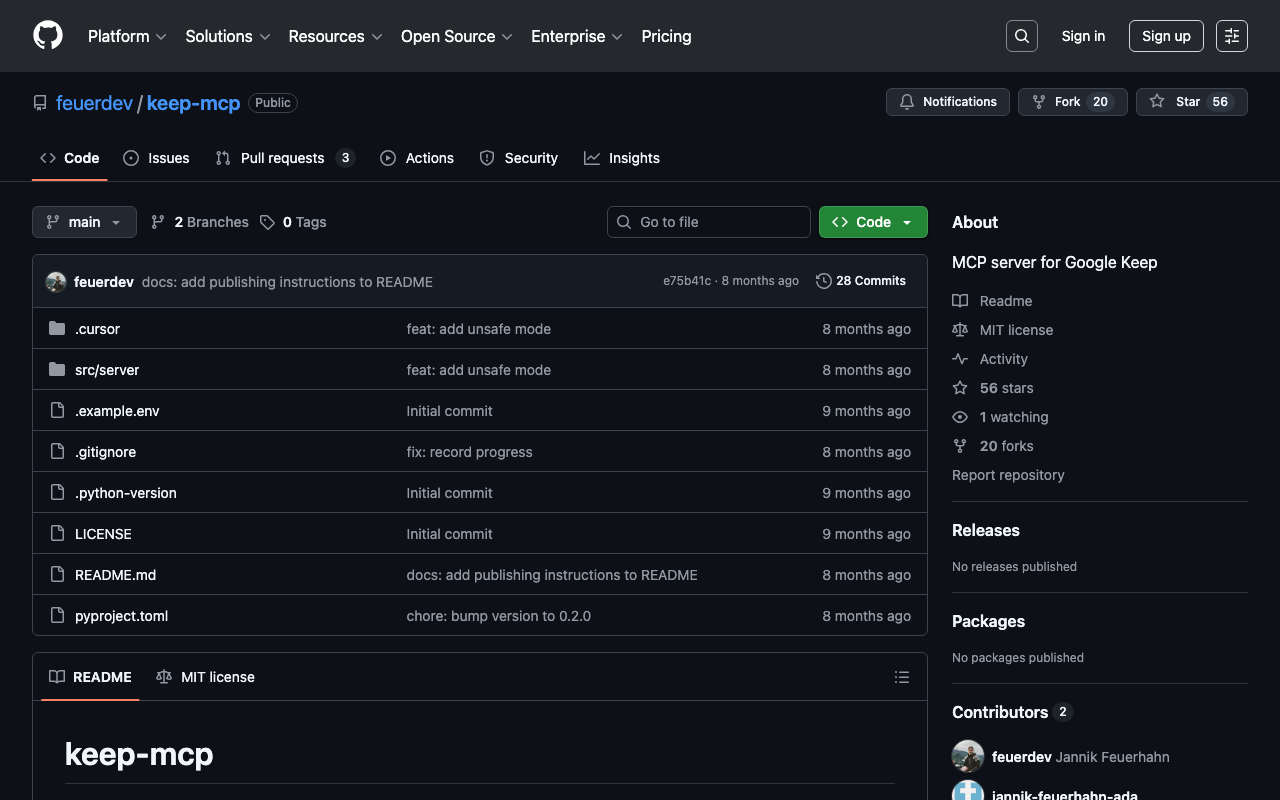Image resolution: width=1280 pixels, height=800 pixels.
Task: Switch to the Pull requests tab
Action: click(282, 158)
